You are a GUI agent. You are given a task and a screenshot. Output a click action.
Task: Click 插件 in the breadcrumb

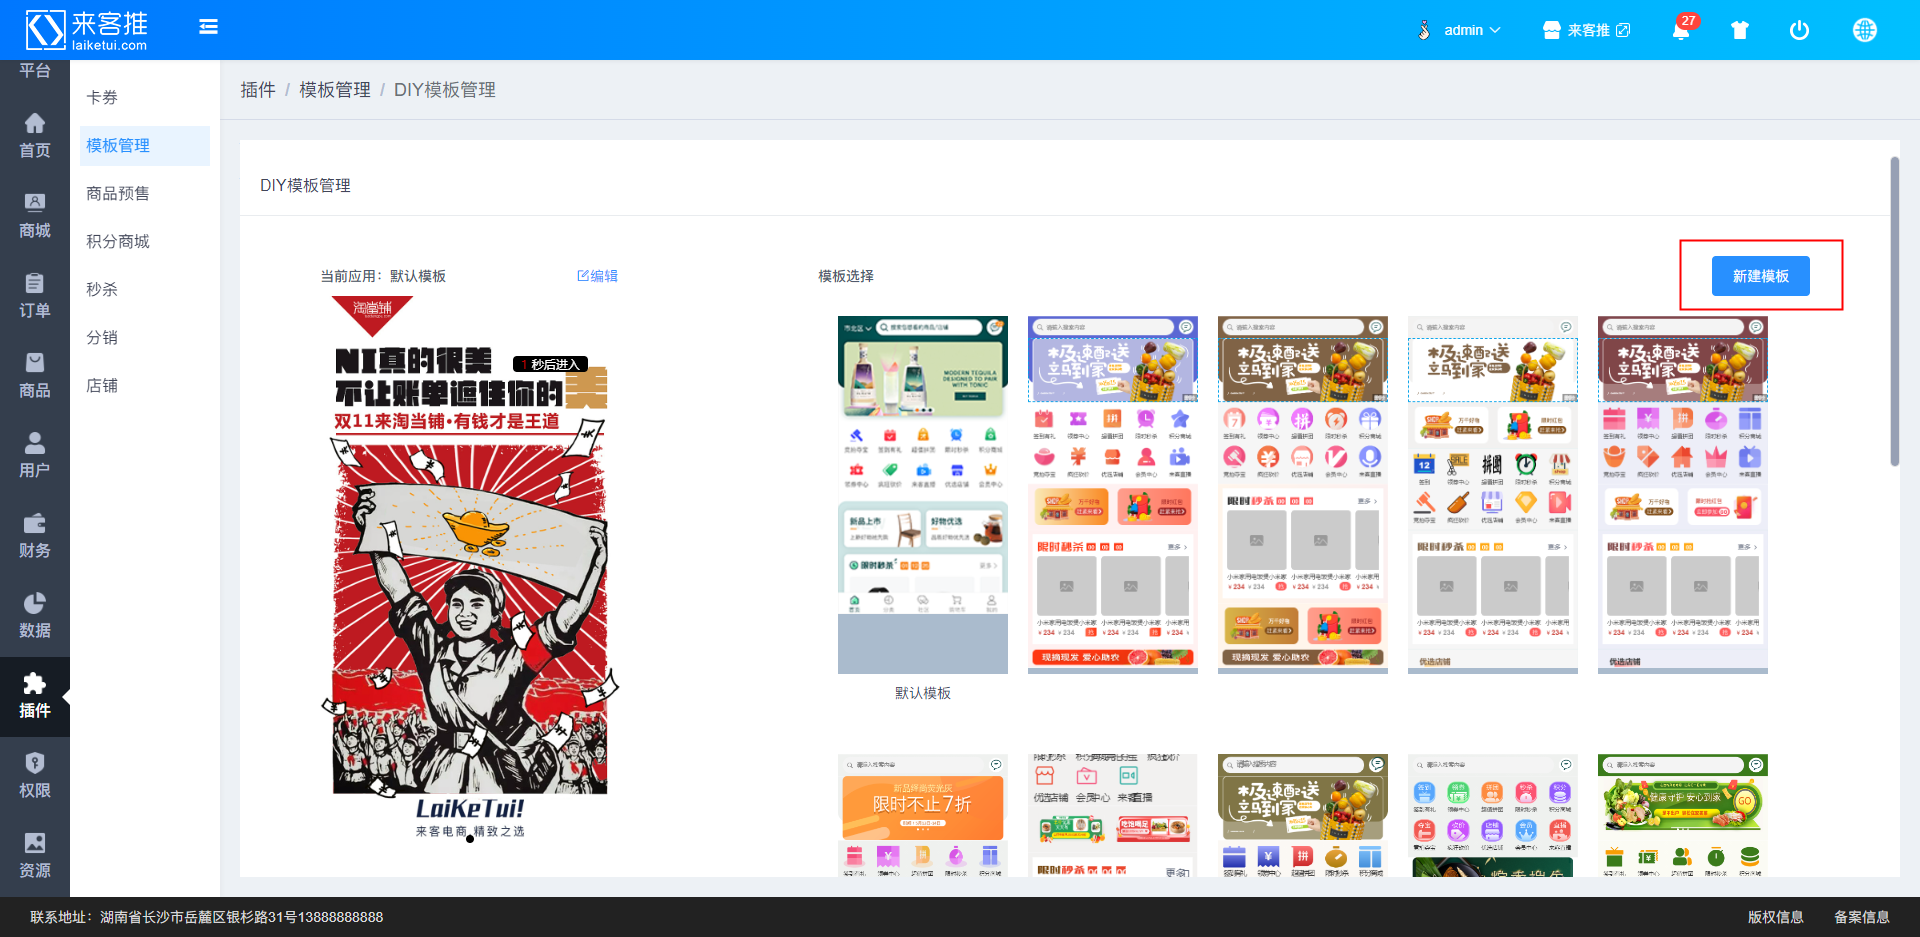click(x=258, y=90)
